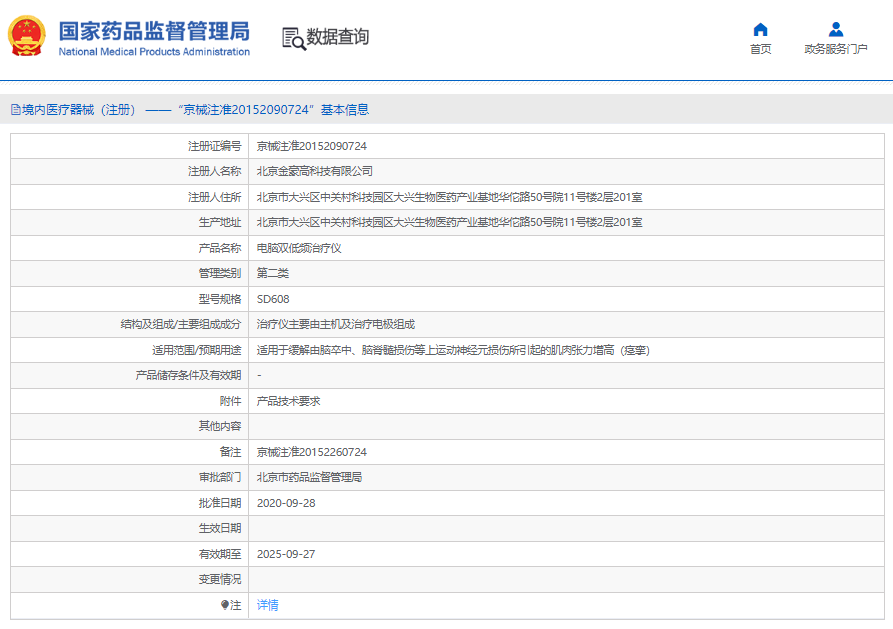Click the national emblem logo icon
This screenshot has width=893, height=629.
(x=26, y=36)
